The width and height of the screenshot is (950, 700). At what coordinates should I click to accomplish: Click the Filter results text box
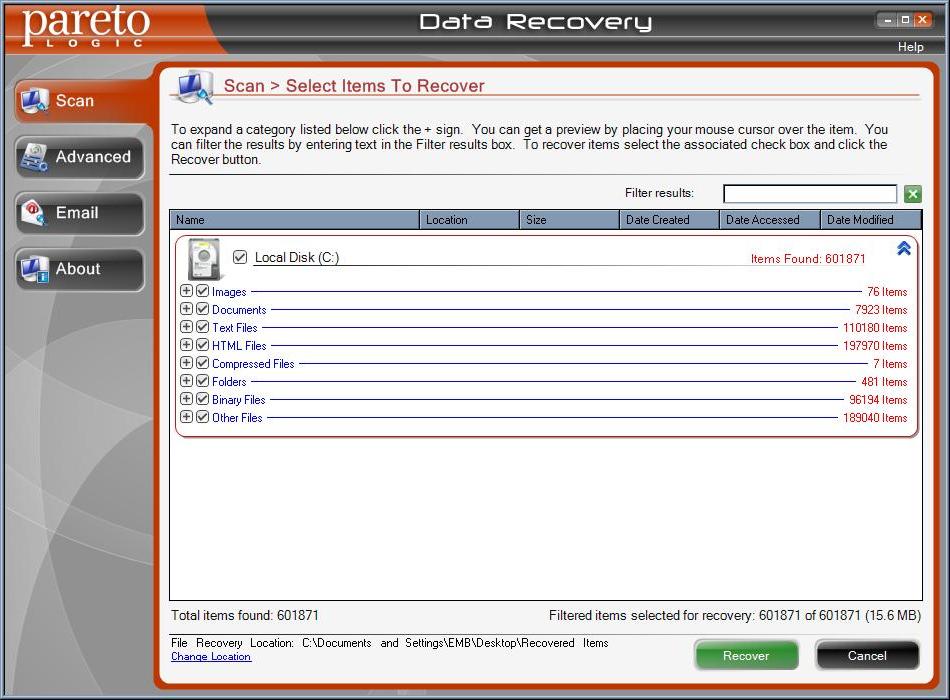point(809,194)
